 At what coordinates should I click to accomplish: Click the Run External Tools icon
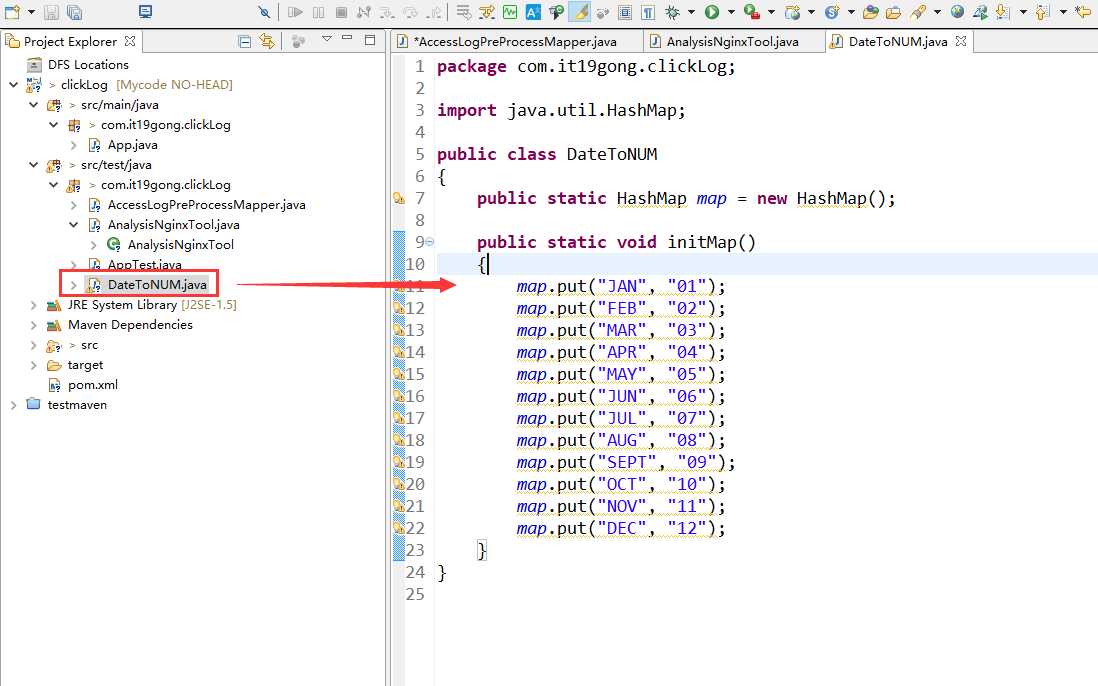coord(751,12)
